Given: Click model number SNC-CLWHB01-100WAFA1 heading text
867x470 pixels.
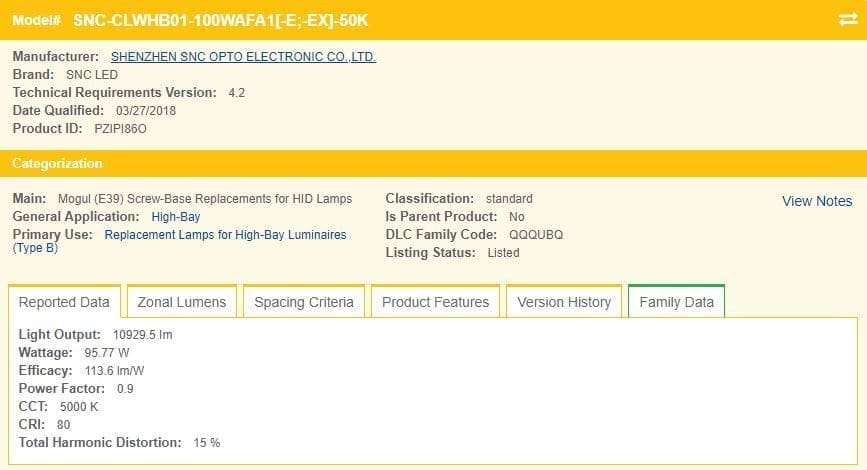Looking at the screenshot, I should (x=221, y=20).
